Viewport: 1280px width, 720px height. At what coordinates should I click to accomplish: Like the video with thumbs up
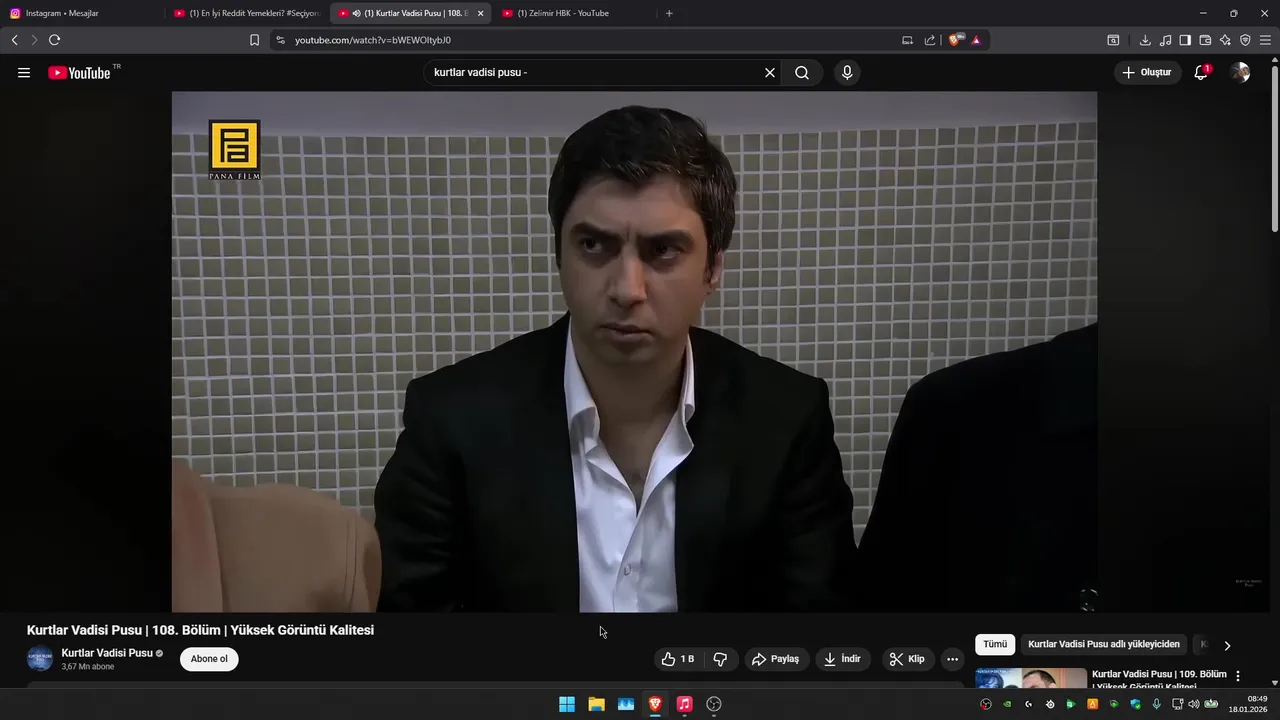[x=678, y=659]
